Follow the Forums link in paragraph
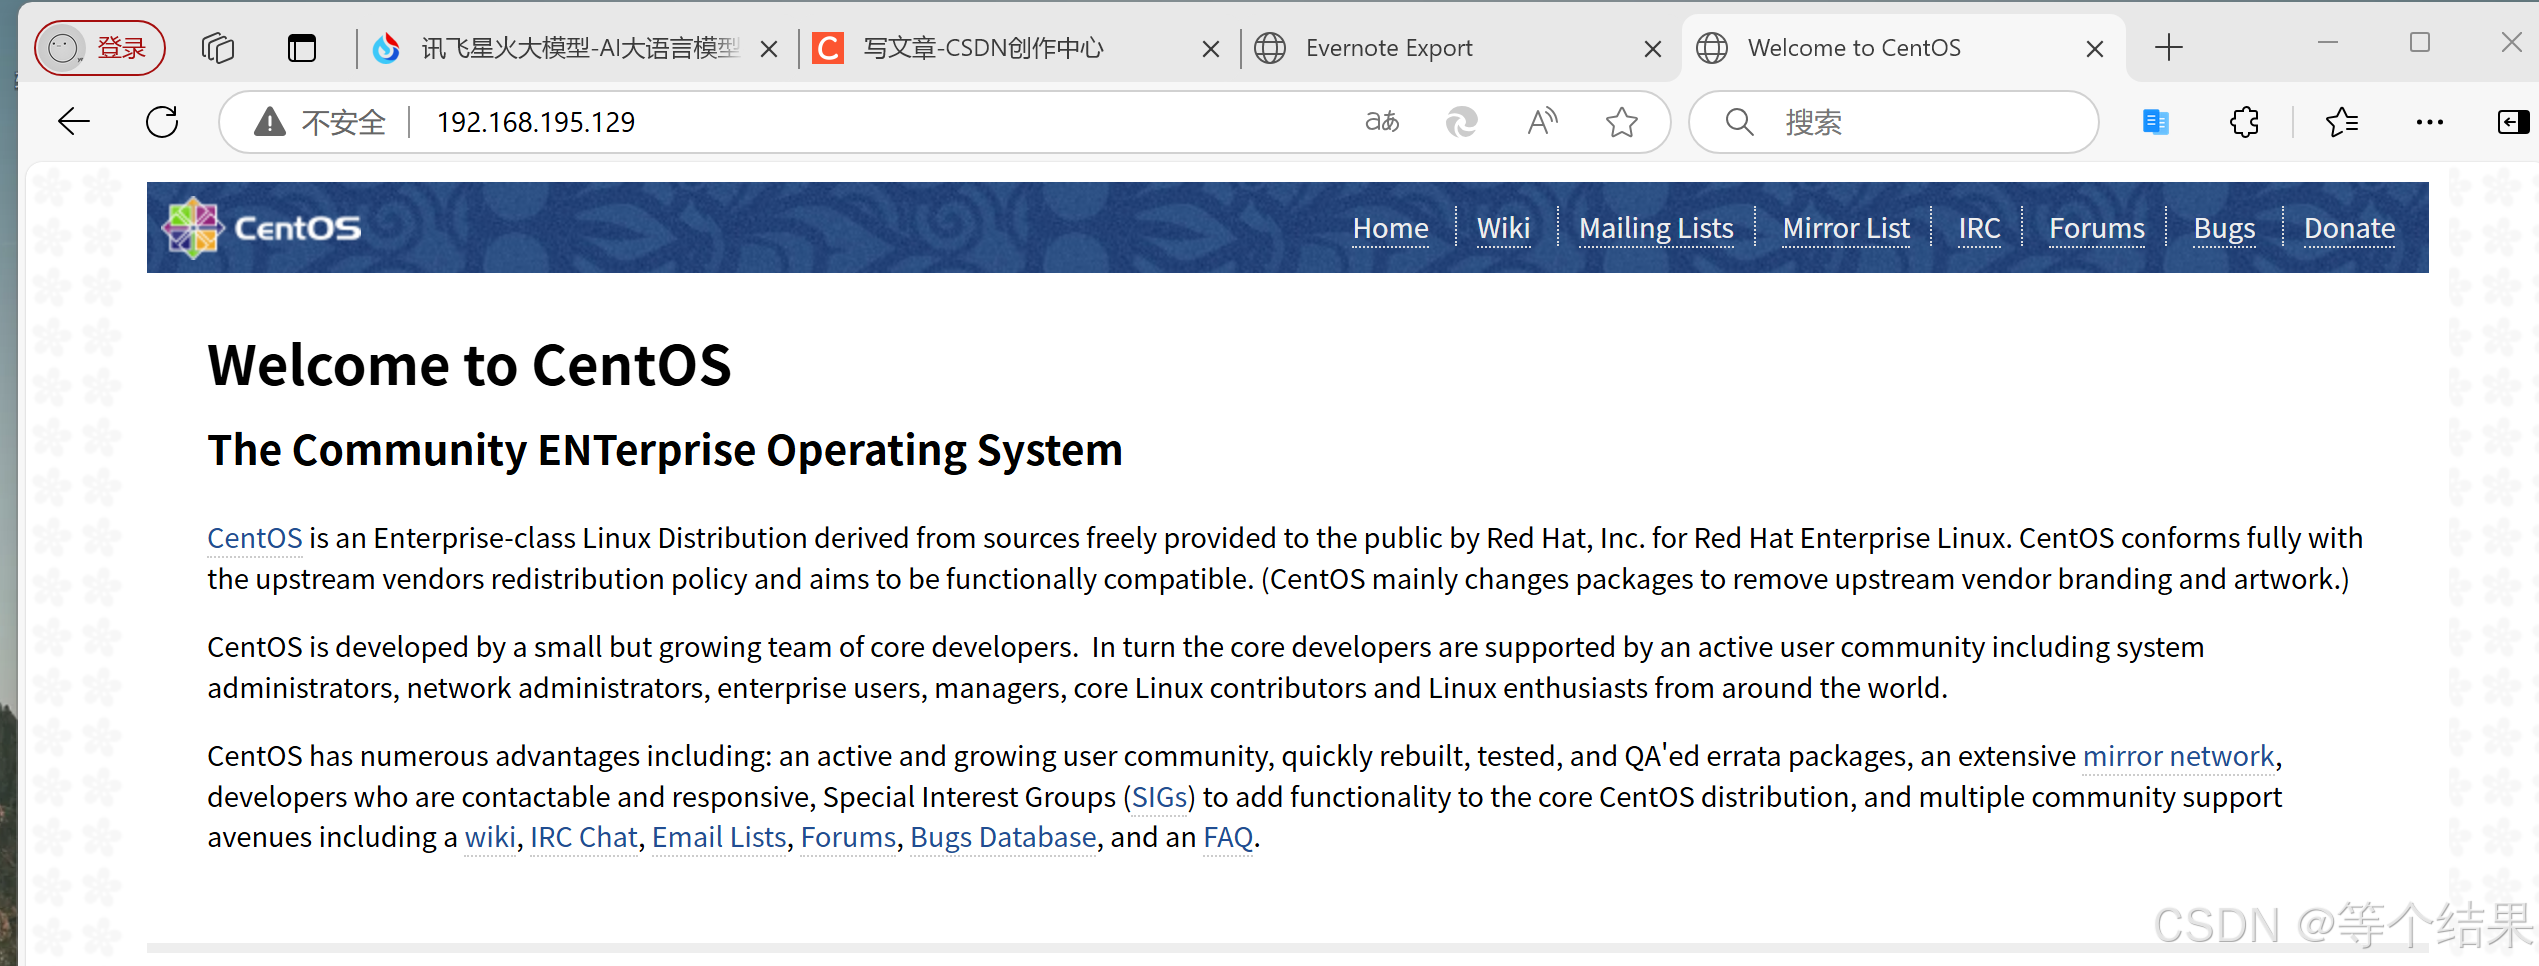 point(848,837)
